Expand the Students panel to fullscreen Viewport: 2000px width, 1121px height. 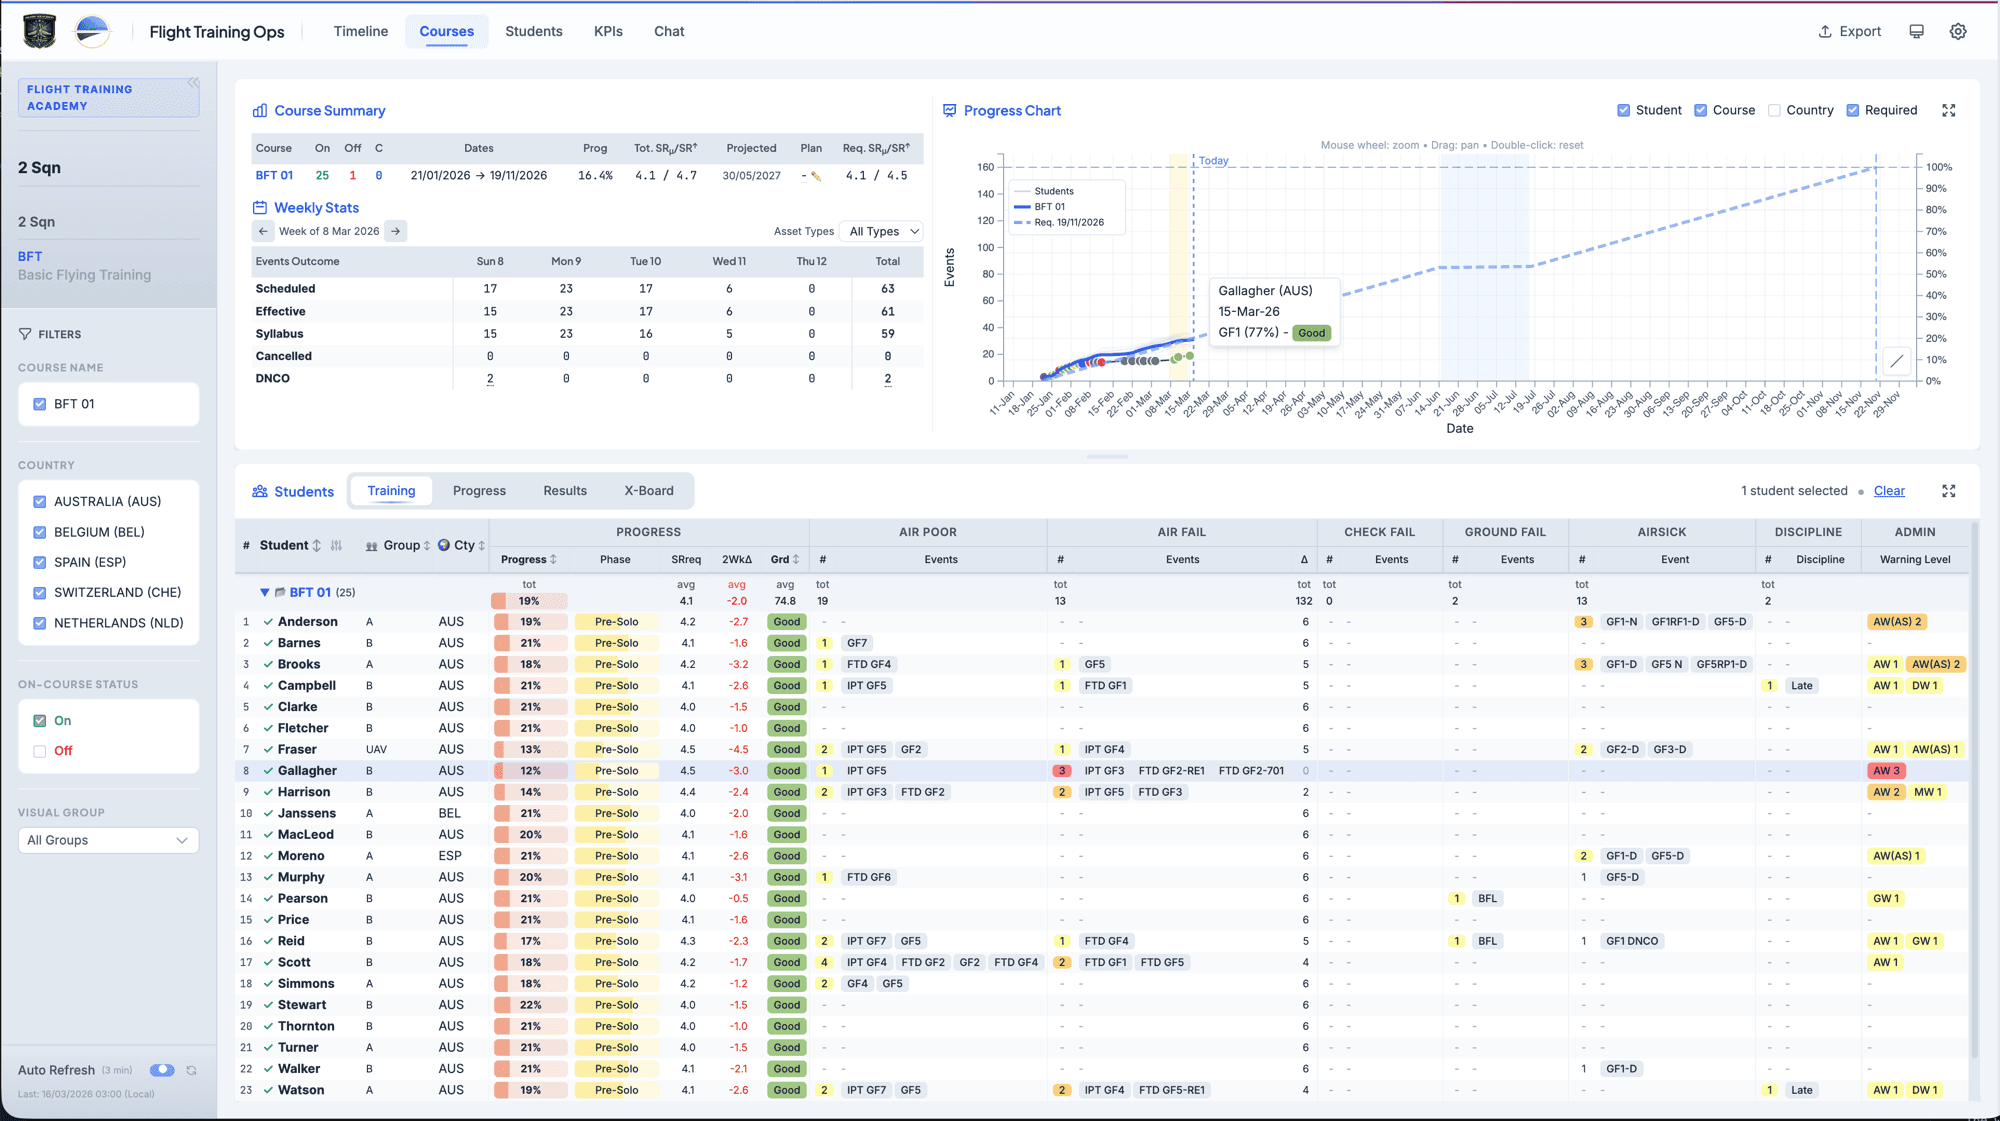1948,491
